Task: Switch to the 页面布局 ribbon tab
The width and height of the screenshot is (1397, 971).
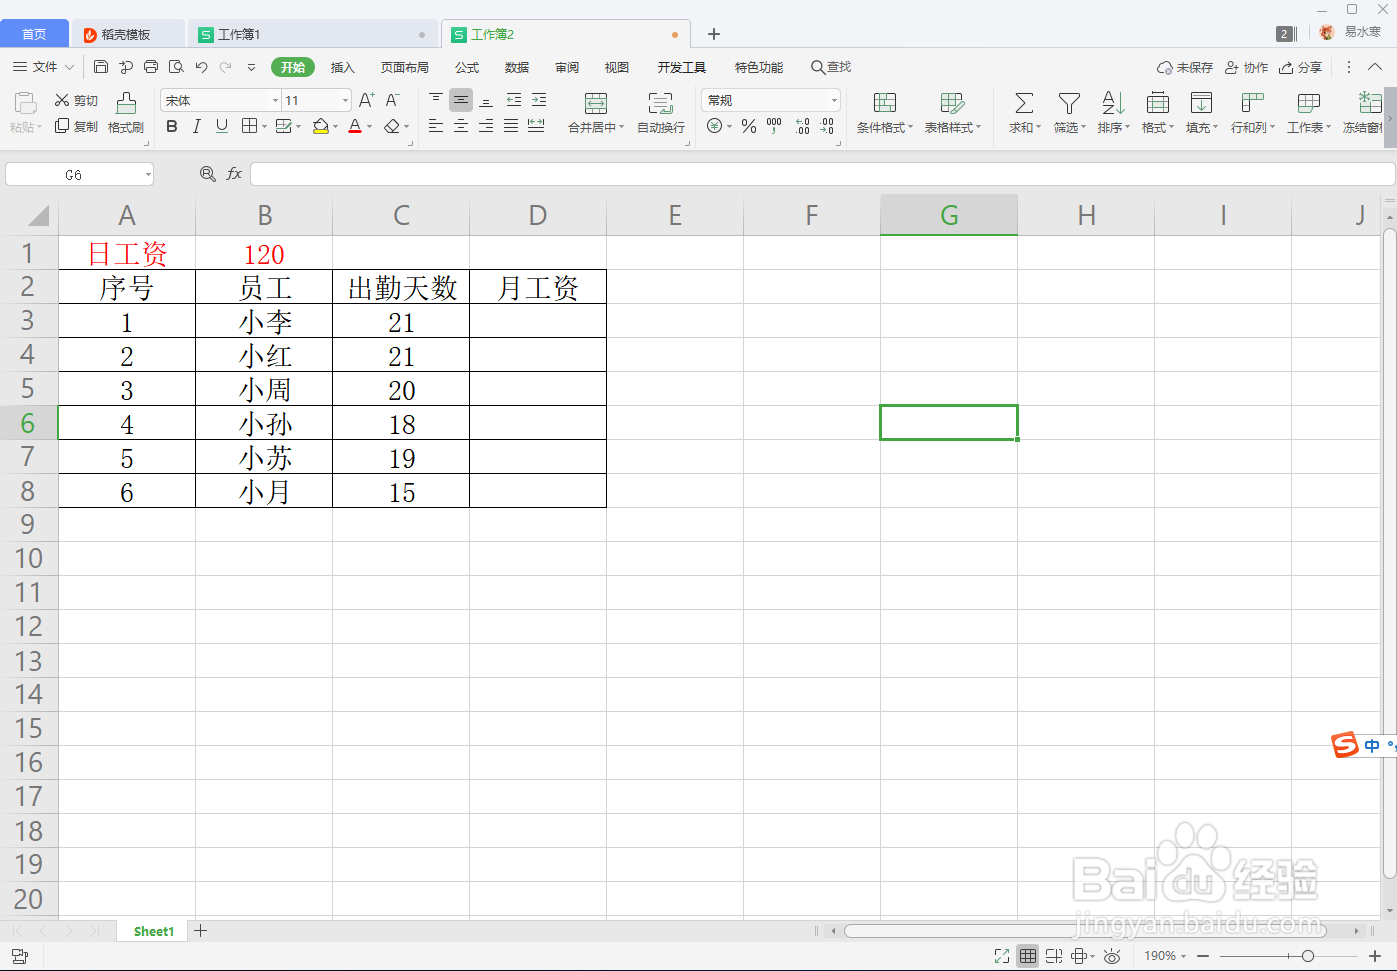Action: (x=404, y=67)
